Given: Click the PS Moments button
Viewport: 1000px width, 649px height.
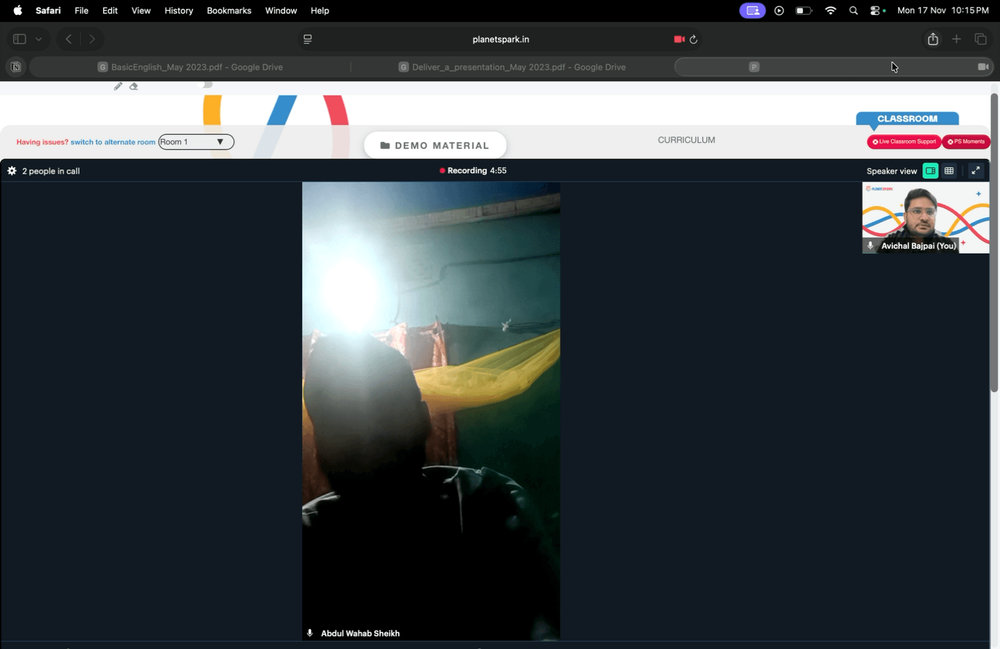Looking at the screenshot, I should point(966,142).
